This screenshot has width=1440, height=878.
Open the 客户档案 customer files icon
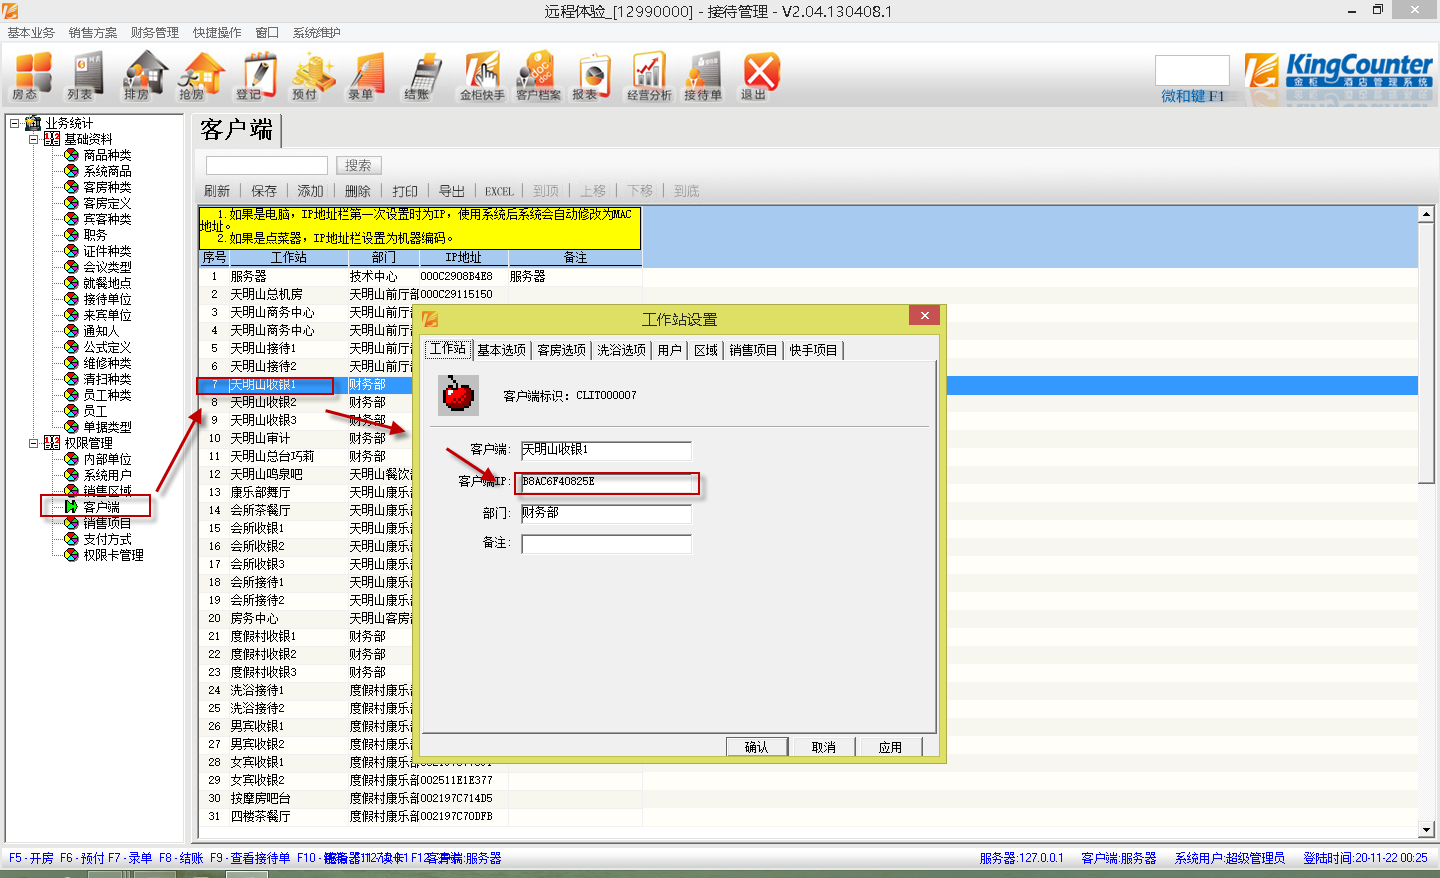coord(538,76)
